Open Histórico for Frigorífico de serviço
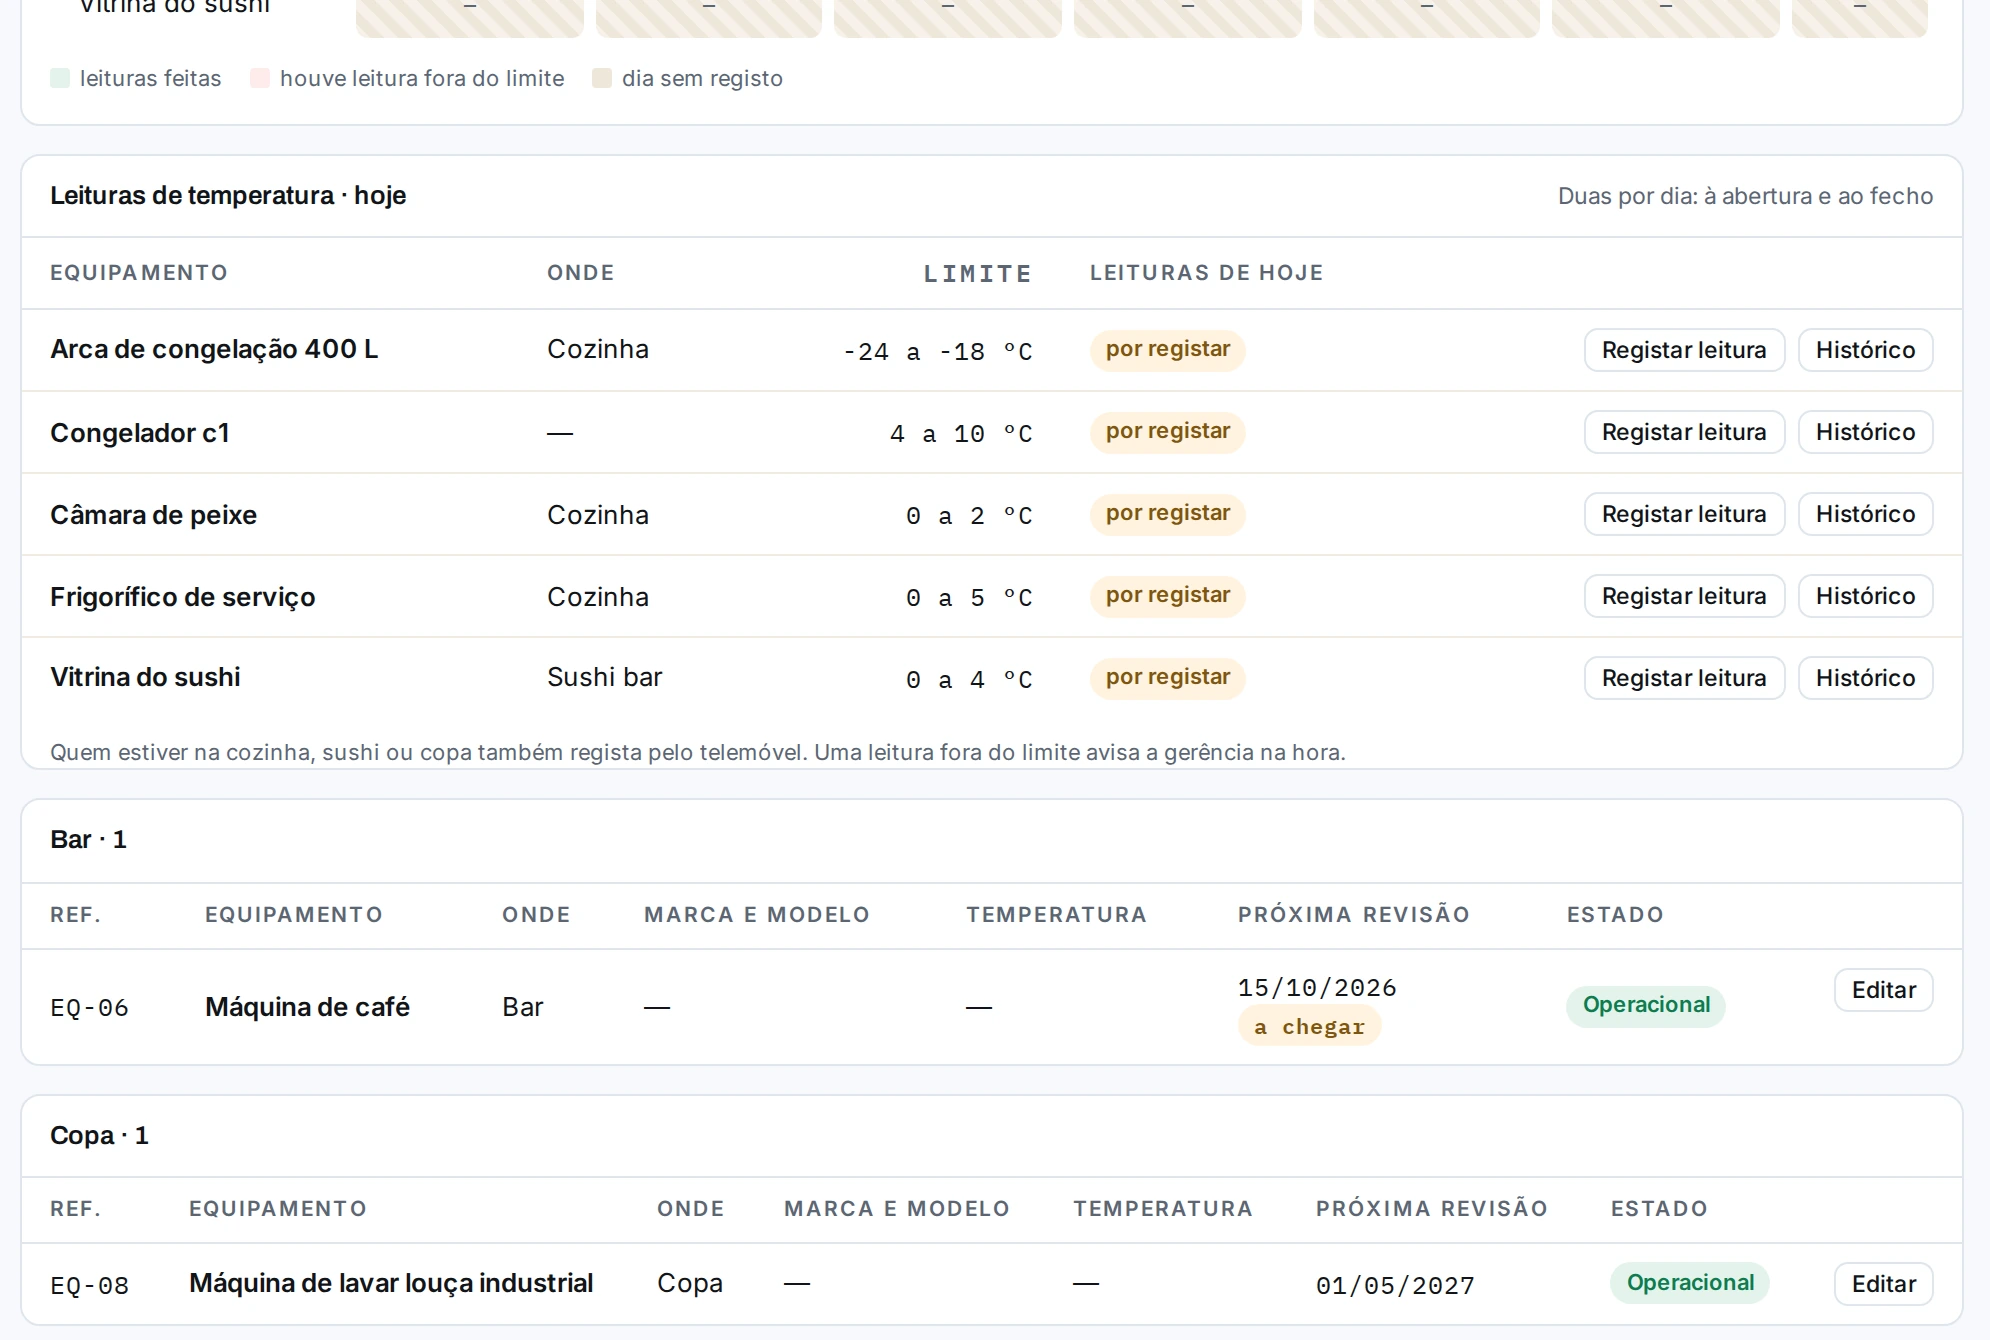 tap(1865, 596)
